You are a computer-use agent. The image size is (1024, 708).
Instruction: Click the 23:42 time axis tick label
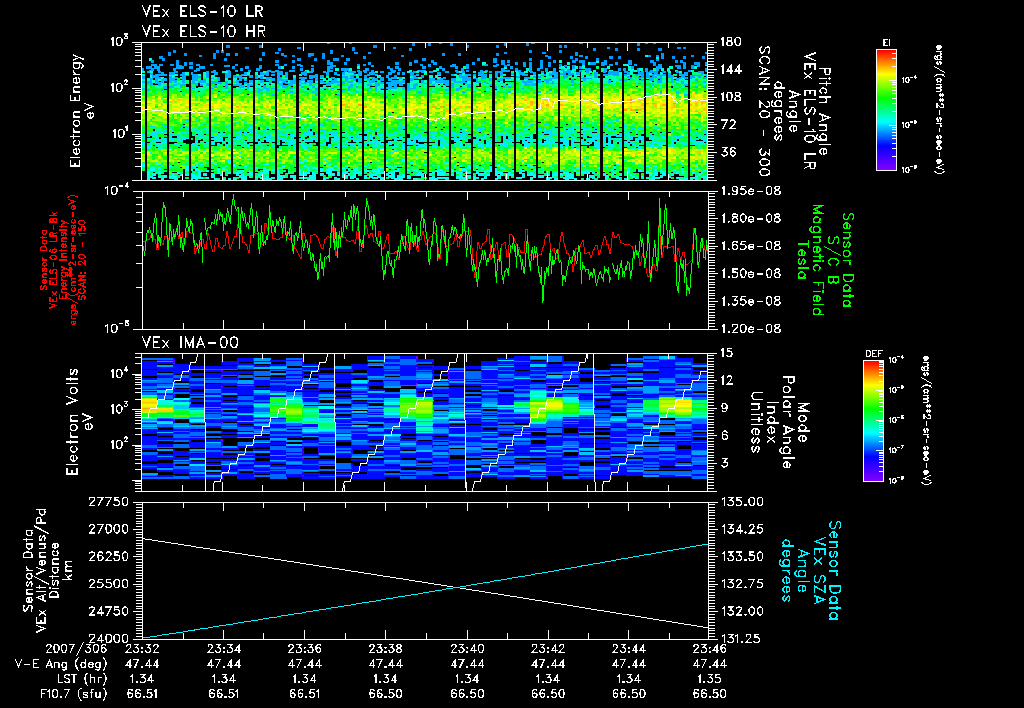(x=548, y=649)
